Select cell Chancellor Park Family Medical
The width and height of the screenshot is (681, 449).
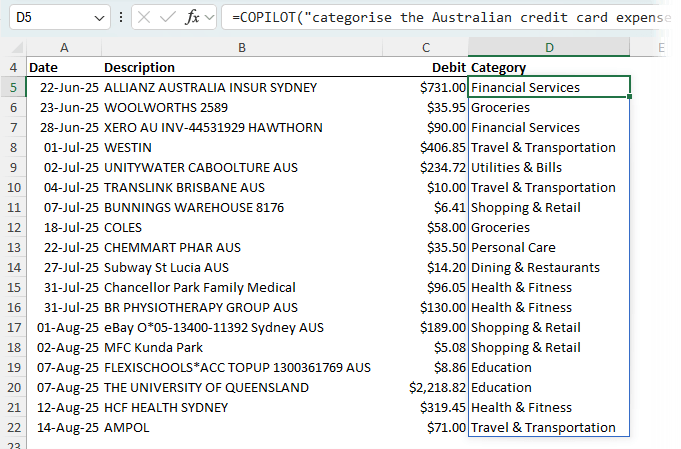click(x=242, y=287)
